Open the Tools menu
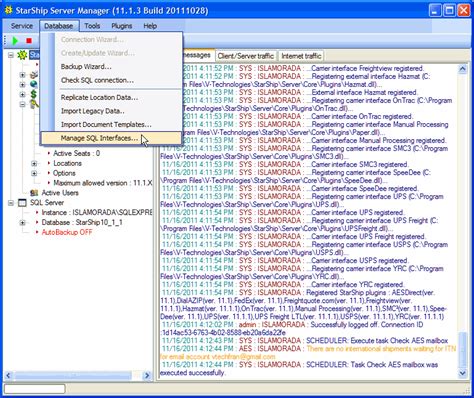The height and width of the screenshot is (398, 474). [x=92, y=26]
